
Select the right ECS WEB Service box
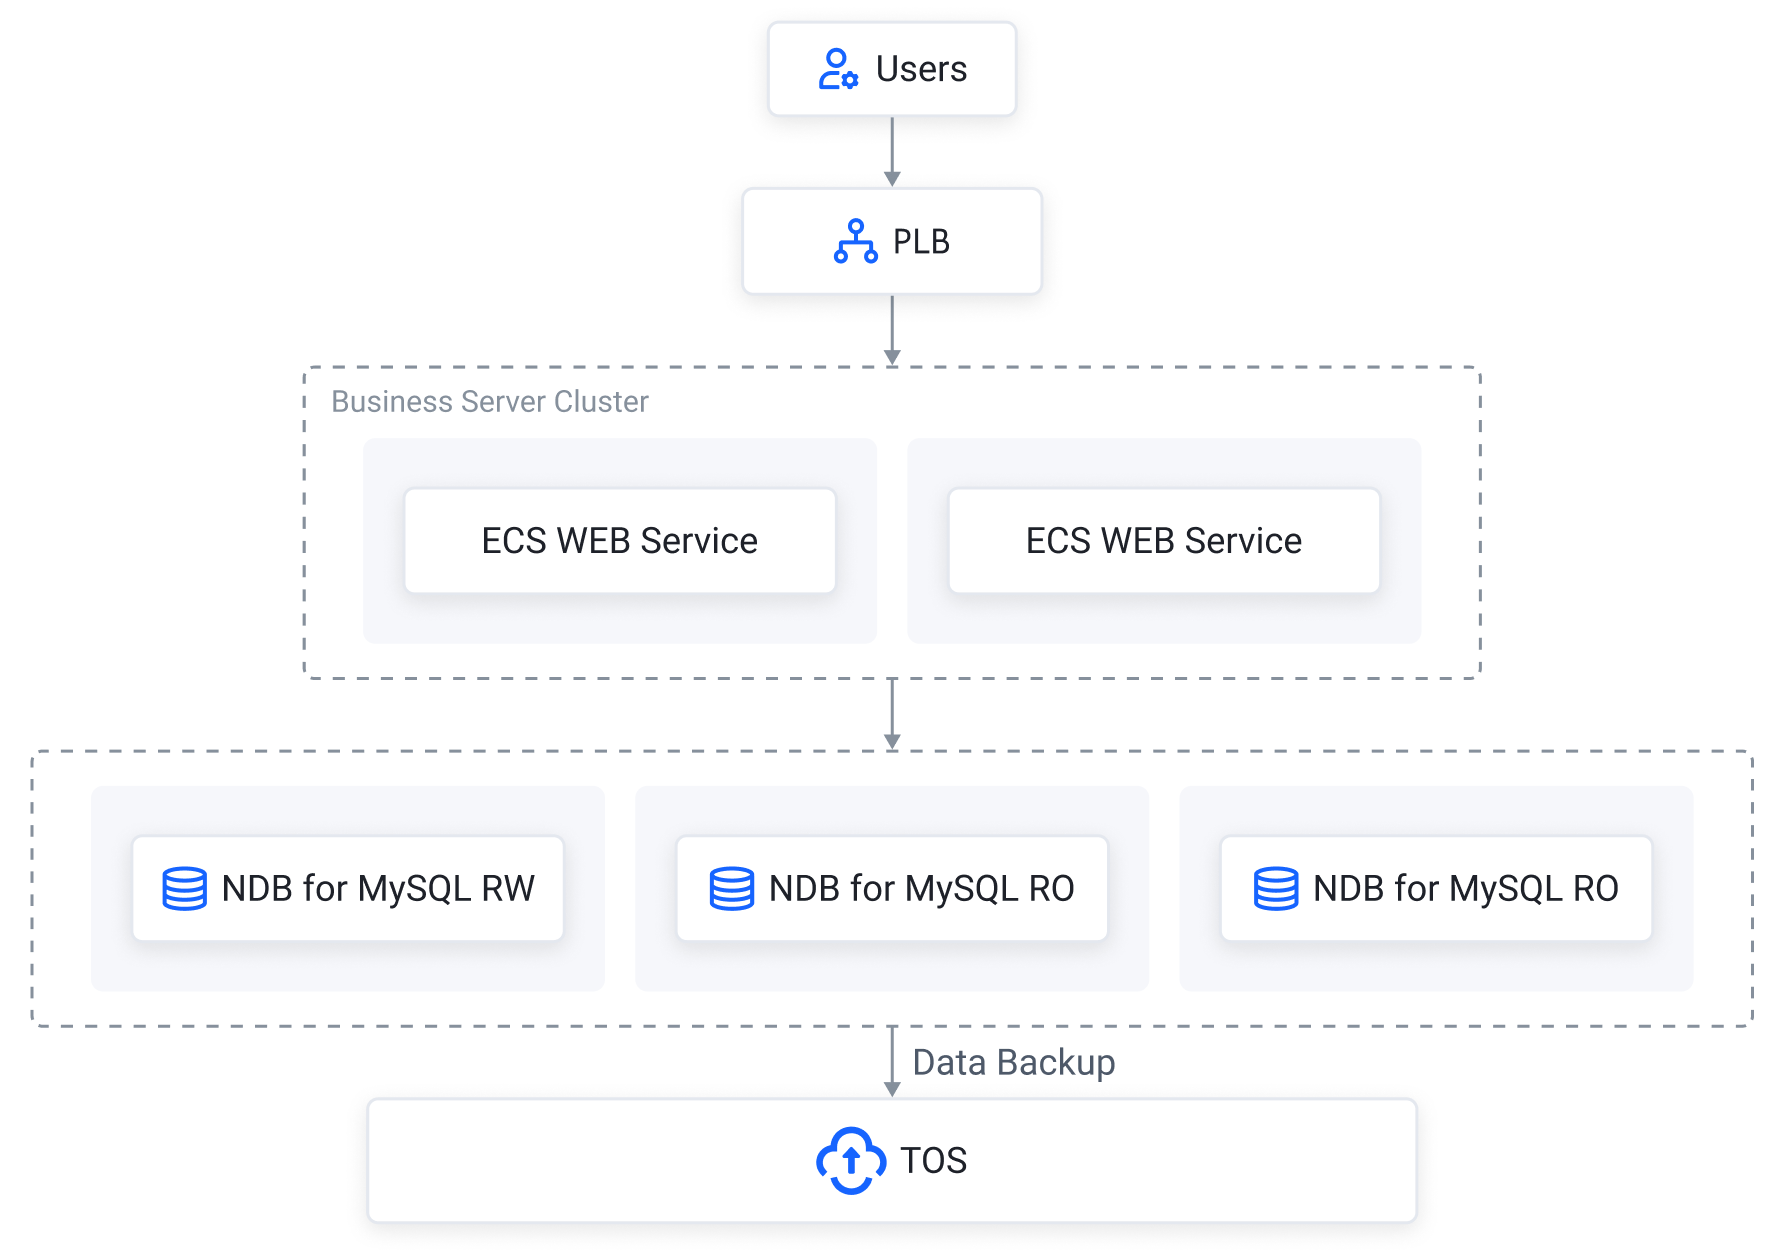(1163, 541)
